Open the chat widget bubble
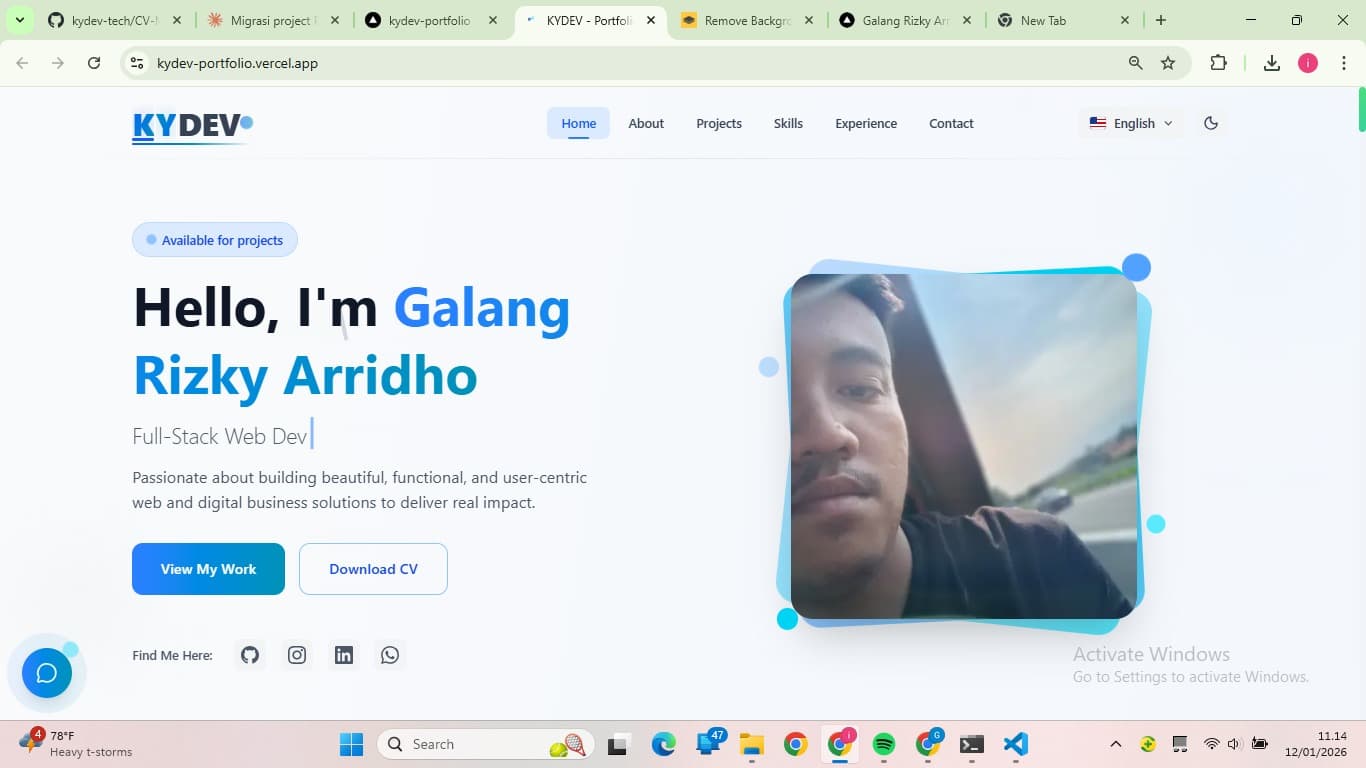 coord(46,672)
